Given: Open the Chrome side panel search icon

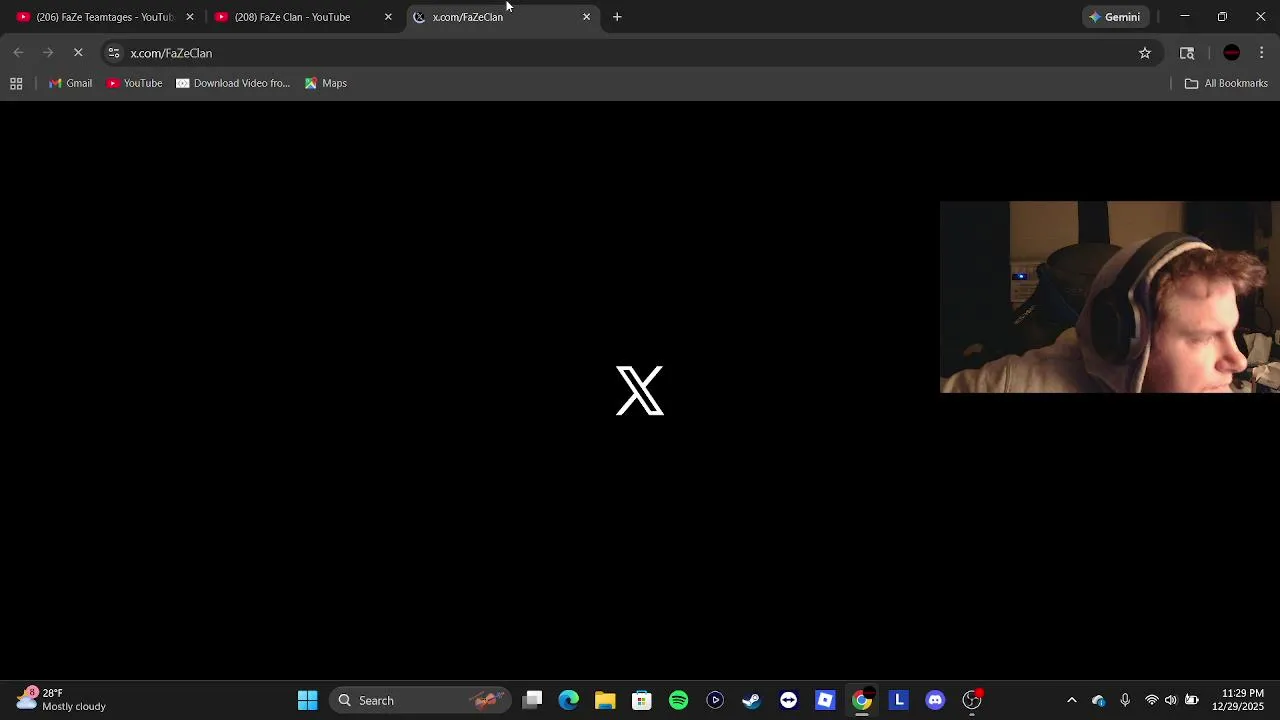Looking at the screenshot, I should pyautogui.click(x=1187, y=53).
